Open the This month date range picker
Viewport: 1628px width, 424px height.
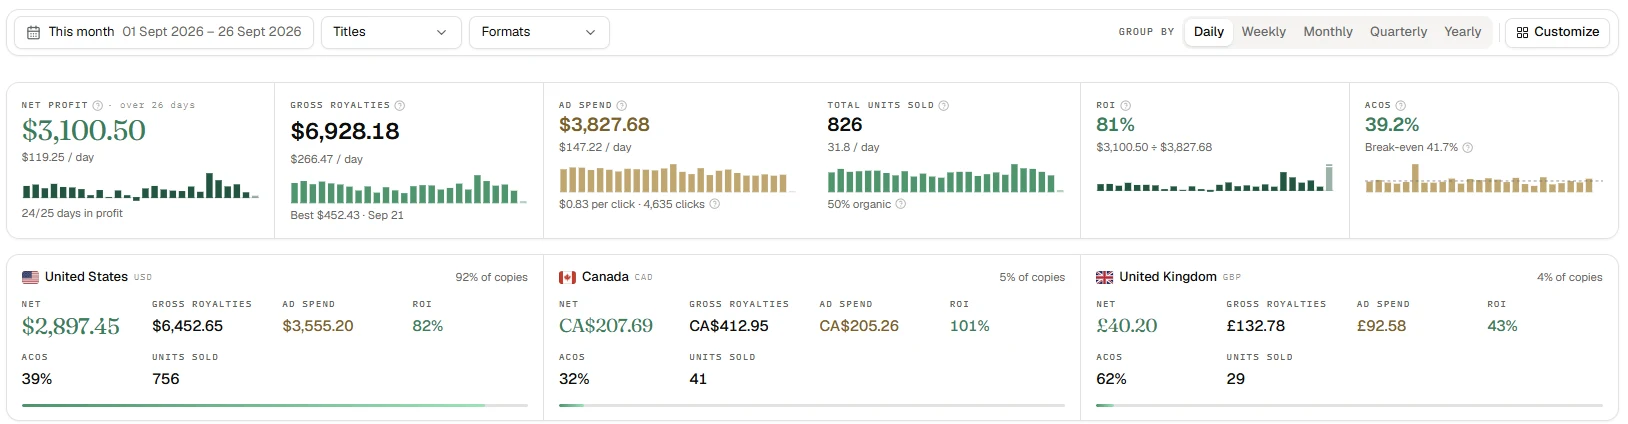[164, 32]
